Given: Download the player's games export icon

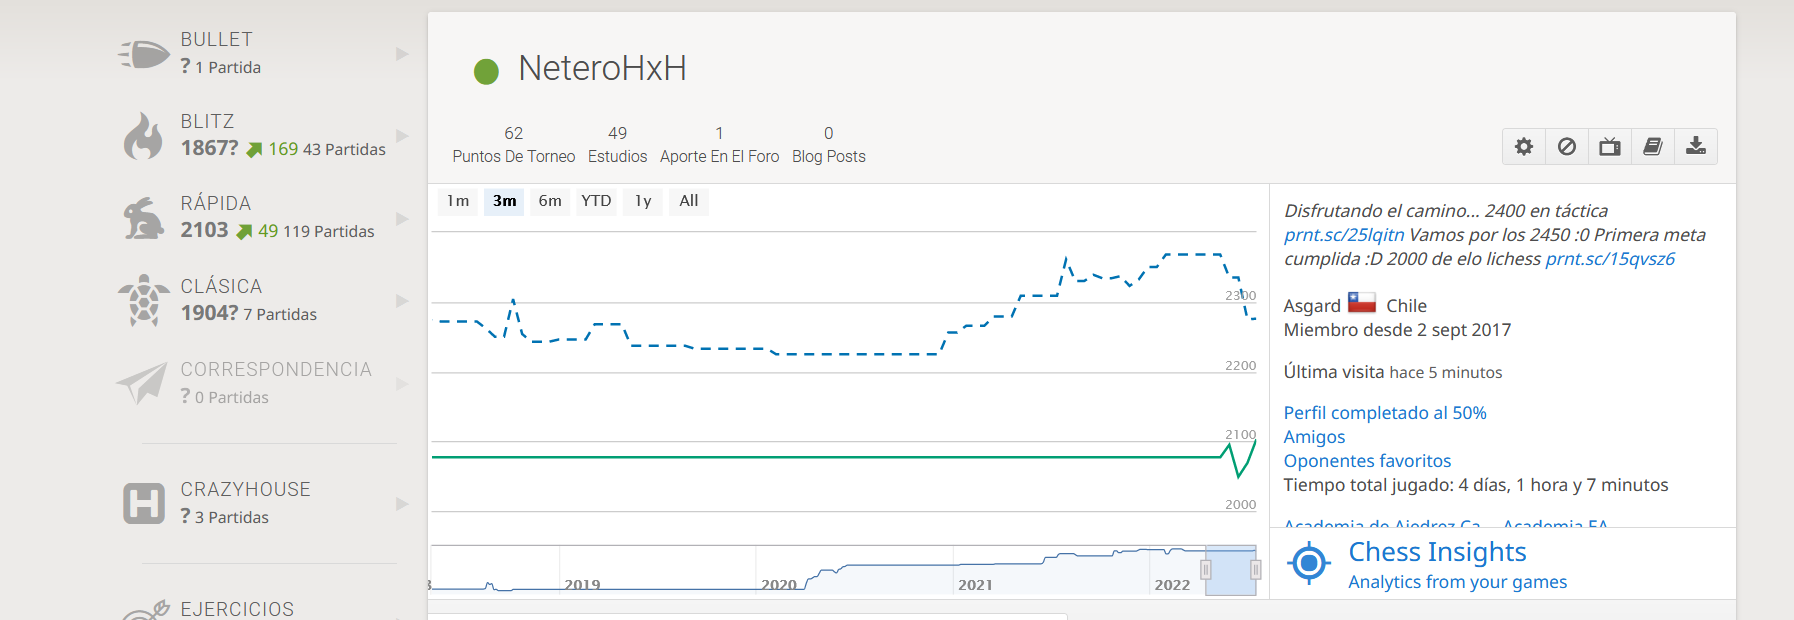Looking at the screenshot, I should pyautogui.click(x=1696, y=147).
